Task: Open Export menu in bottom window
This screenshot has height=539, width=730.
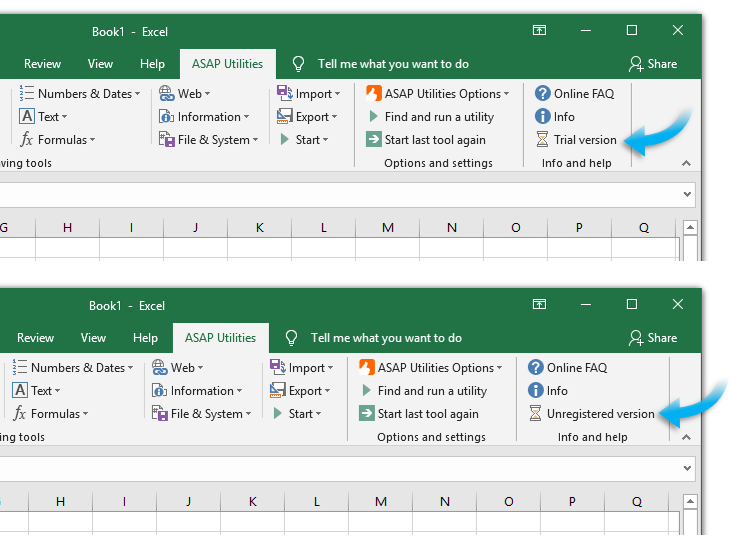Action: click(300, 390)
